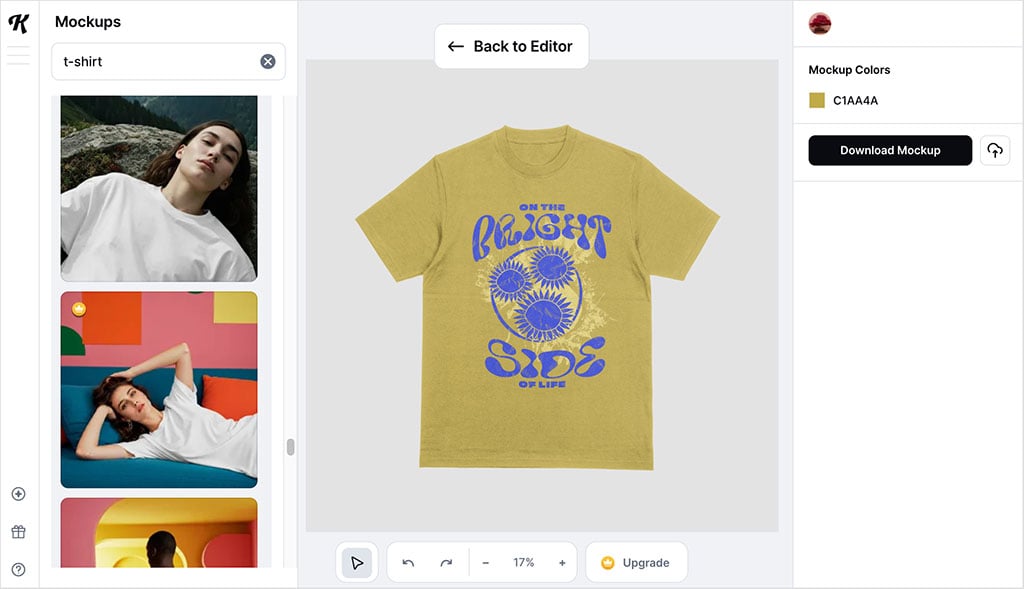Click the Download Mockup button
The image size is (1024, 589).
coord(890,150)
